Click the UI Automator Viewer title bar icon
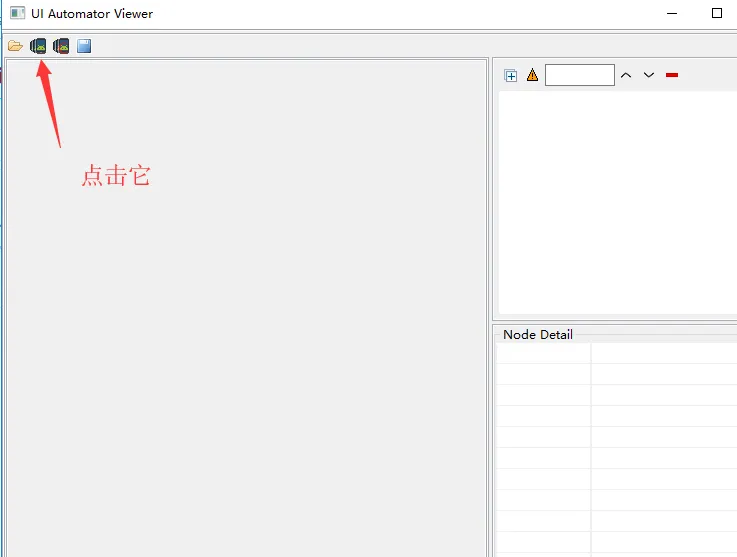This screenshot has width=737, height=557. click(17, 13)
